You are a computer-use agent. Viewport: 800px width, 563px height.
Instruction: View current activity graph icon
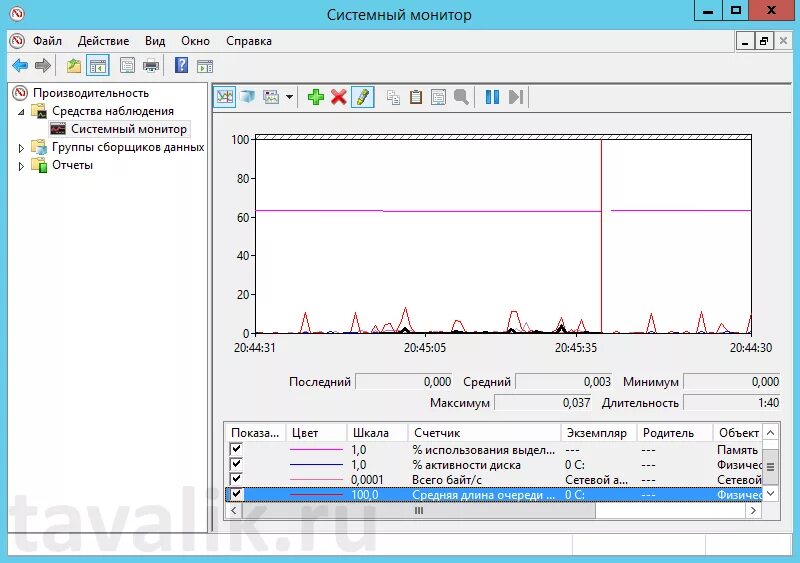click(x=224, y=96)
